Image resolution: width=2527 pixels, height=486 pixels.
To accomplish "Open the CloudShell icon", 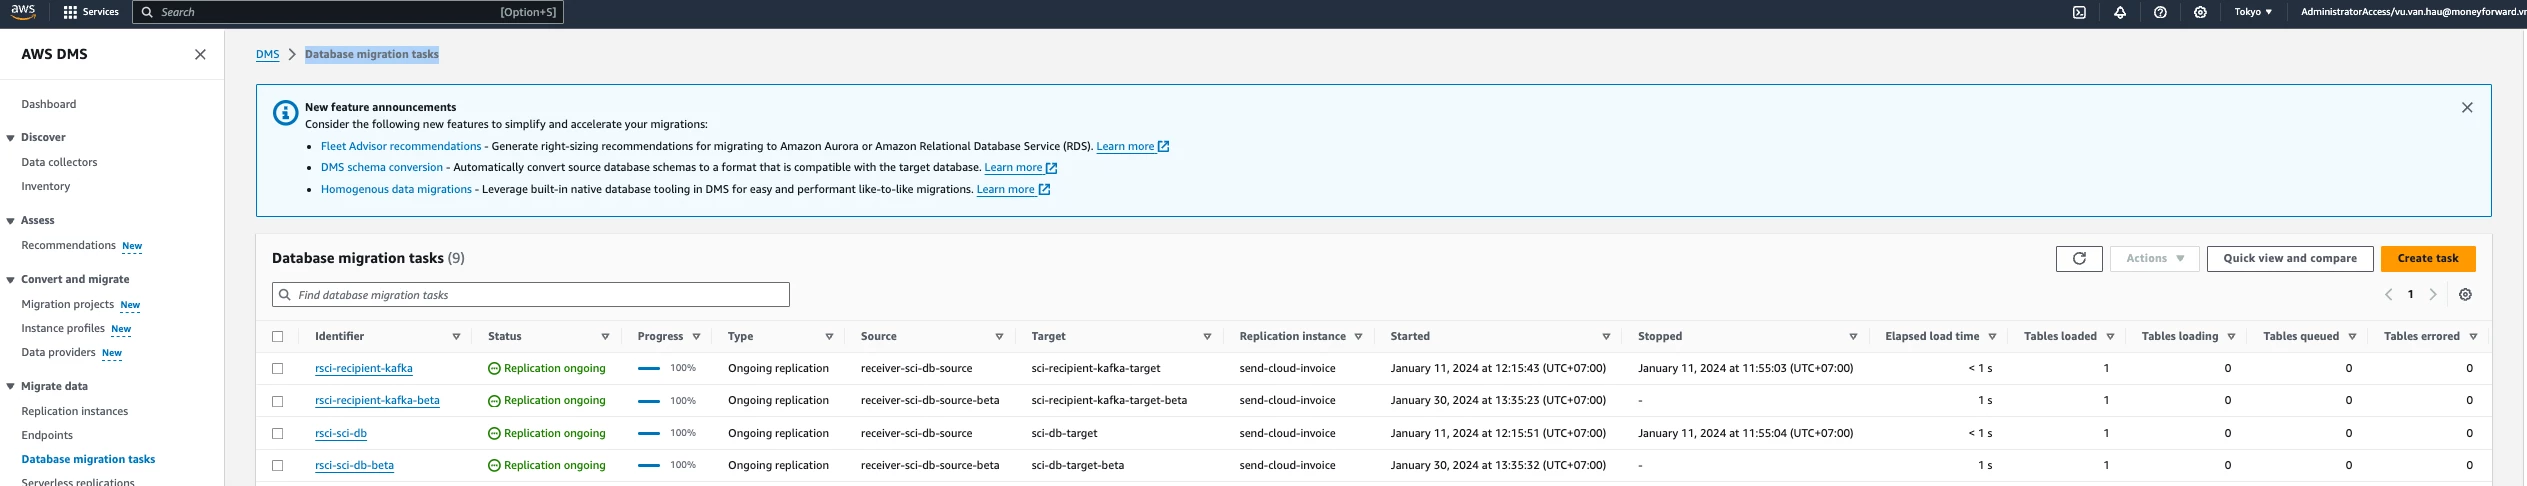I will [x=2079, y=12].
